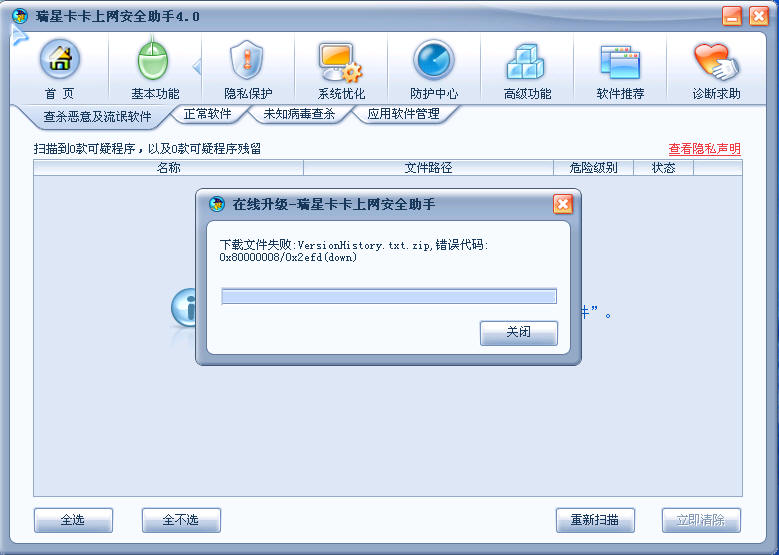Click the 全选 button

tap(73, 520)
